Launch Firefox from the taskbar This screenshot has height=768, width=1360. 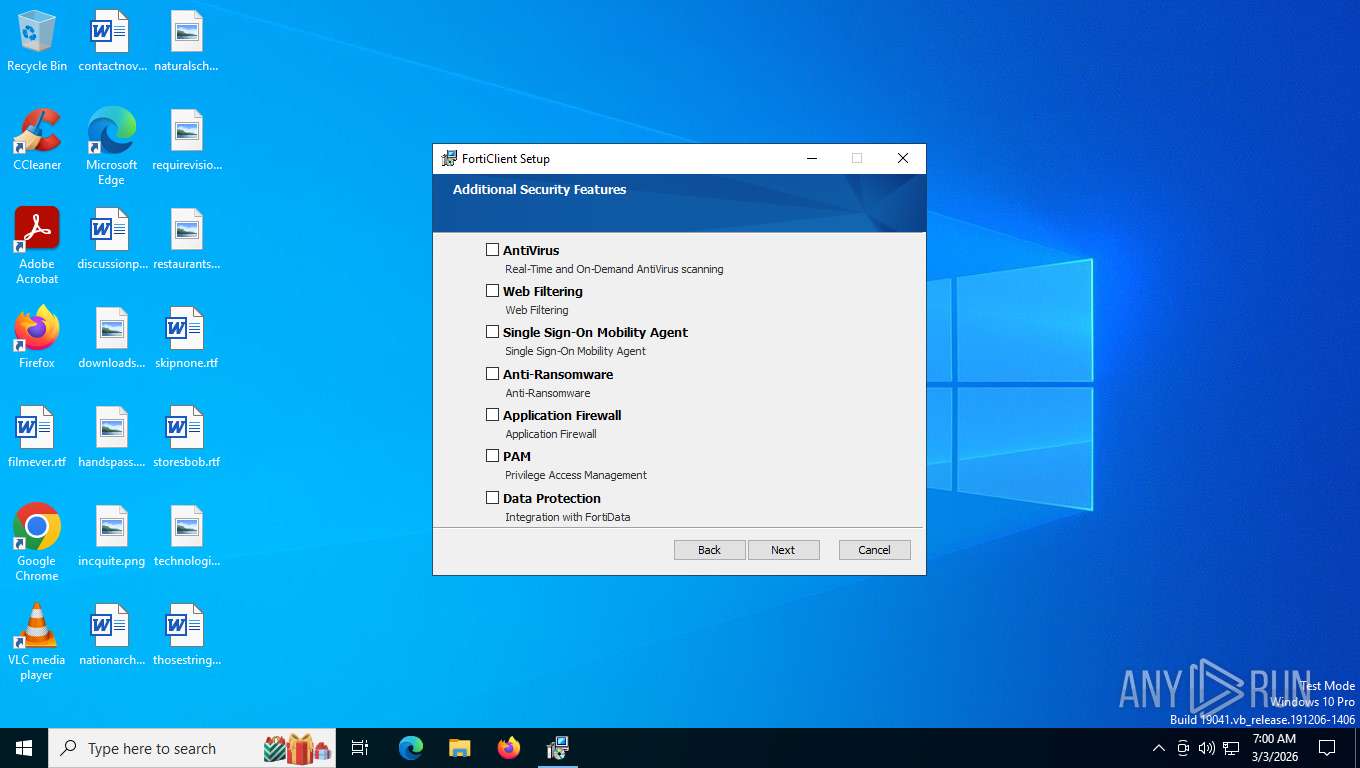[x=508, y=748]
